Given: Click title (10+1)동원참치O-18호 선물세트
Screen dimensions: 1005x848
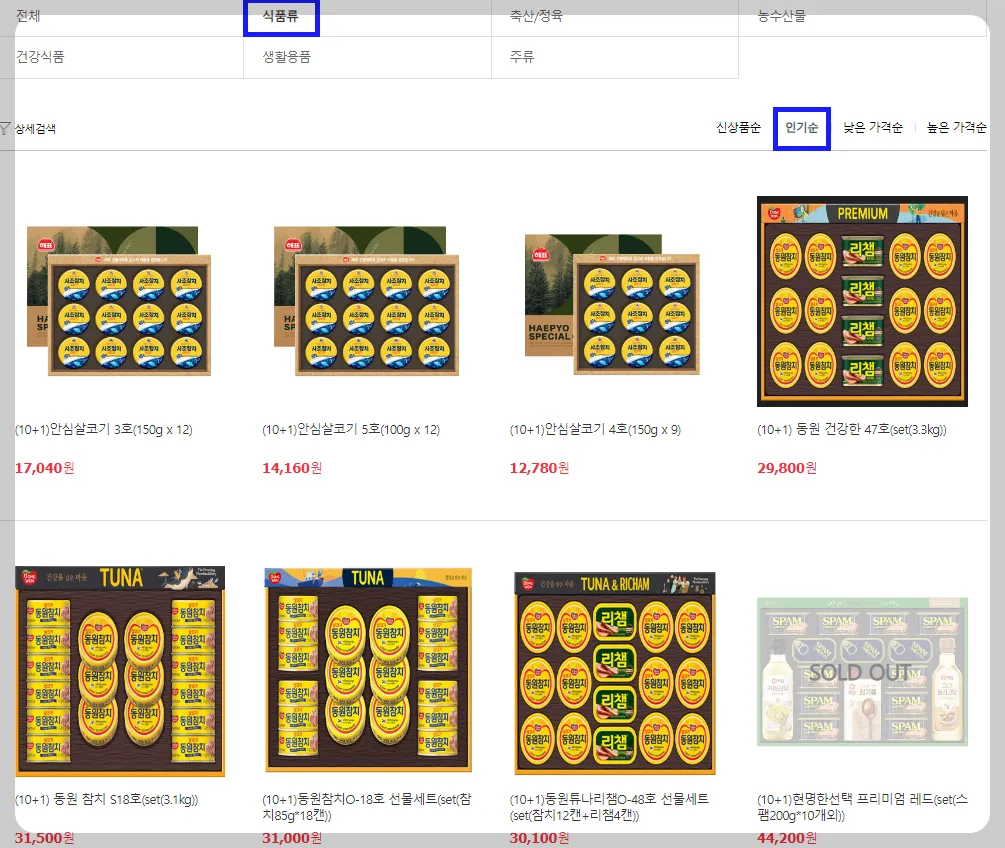Looking at the screenshot, I should (367, 807).
